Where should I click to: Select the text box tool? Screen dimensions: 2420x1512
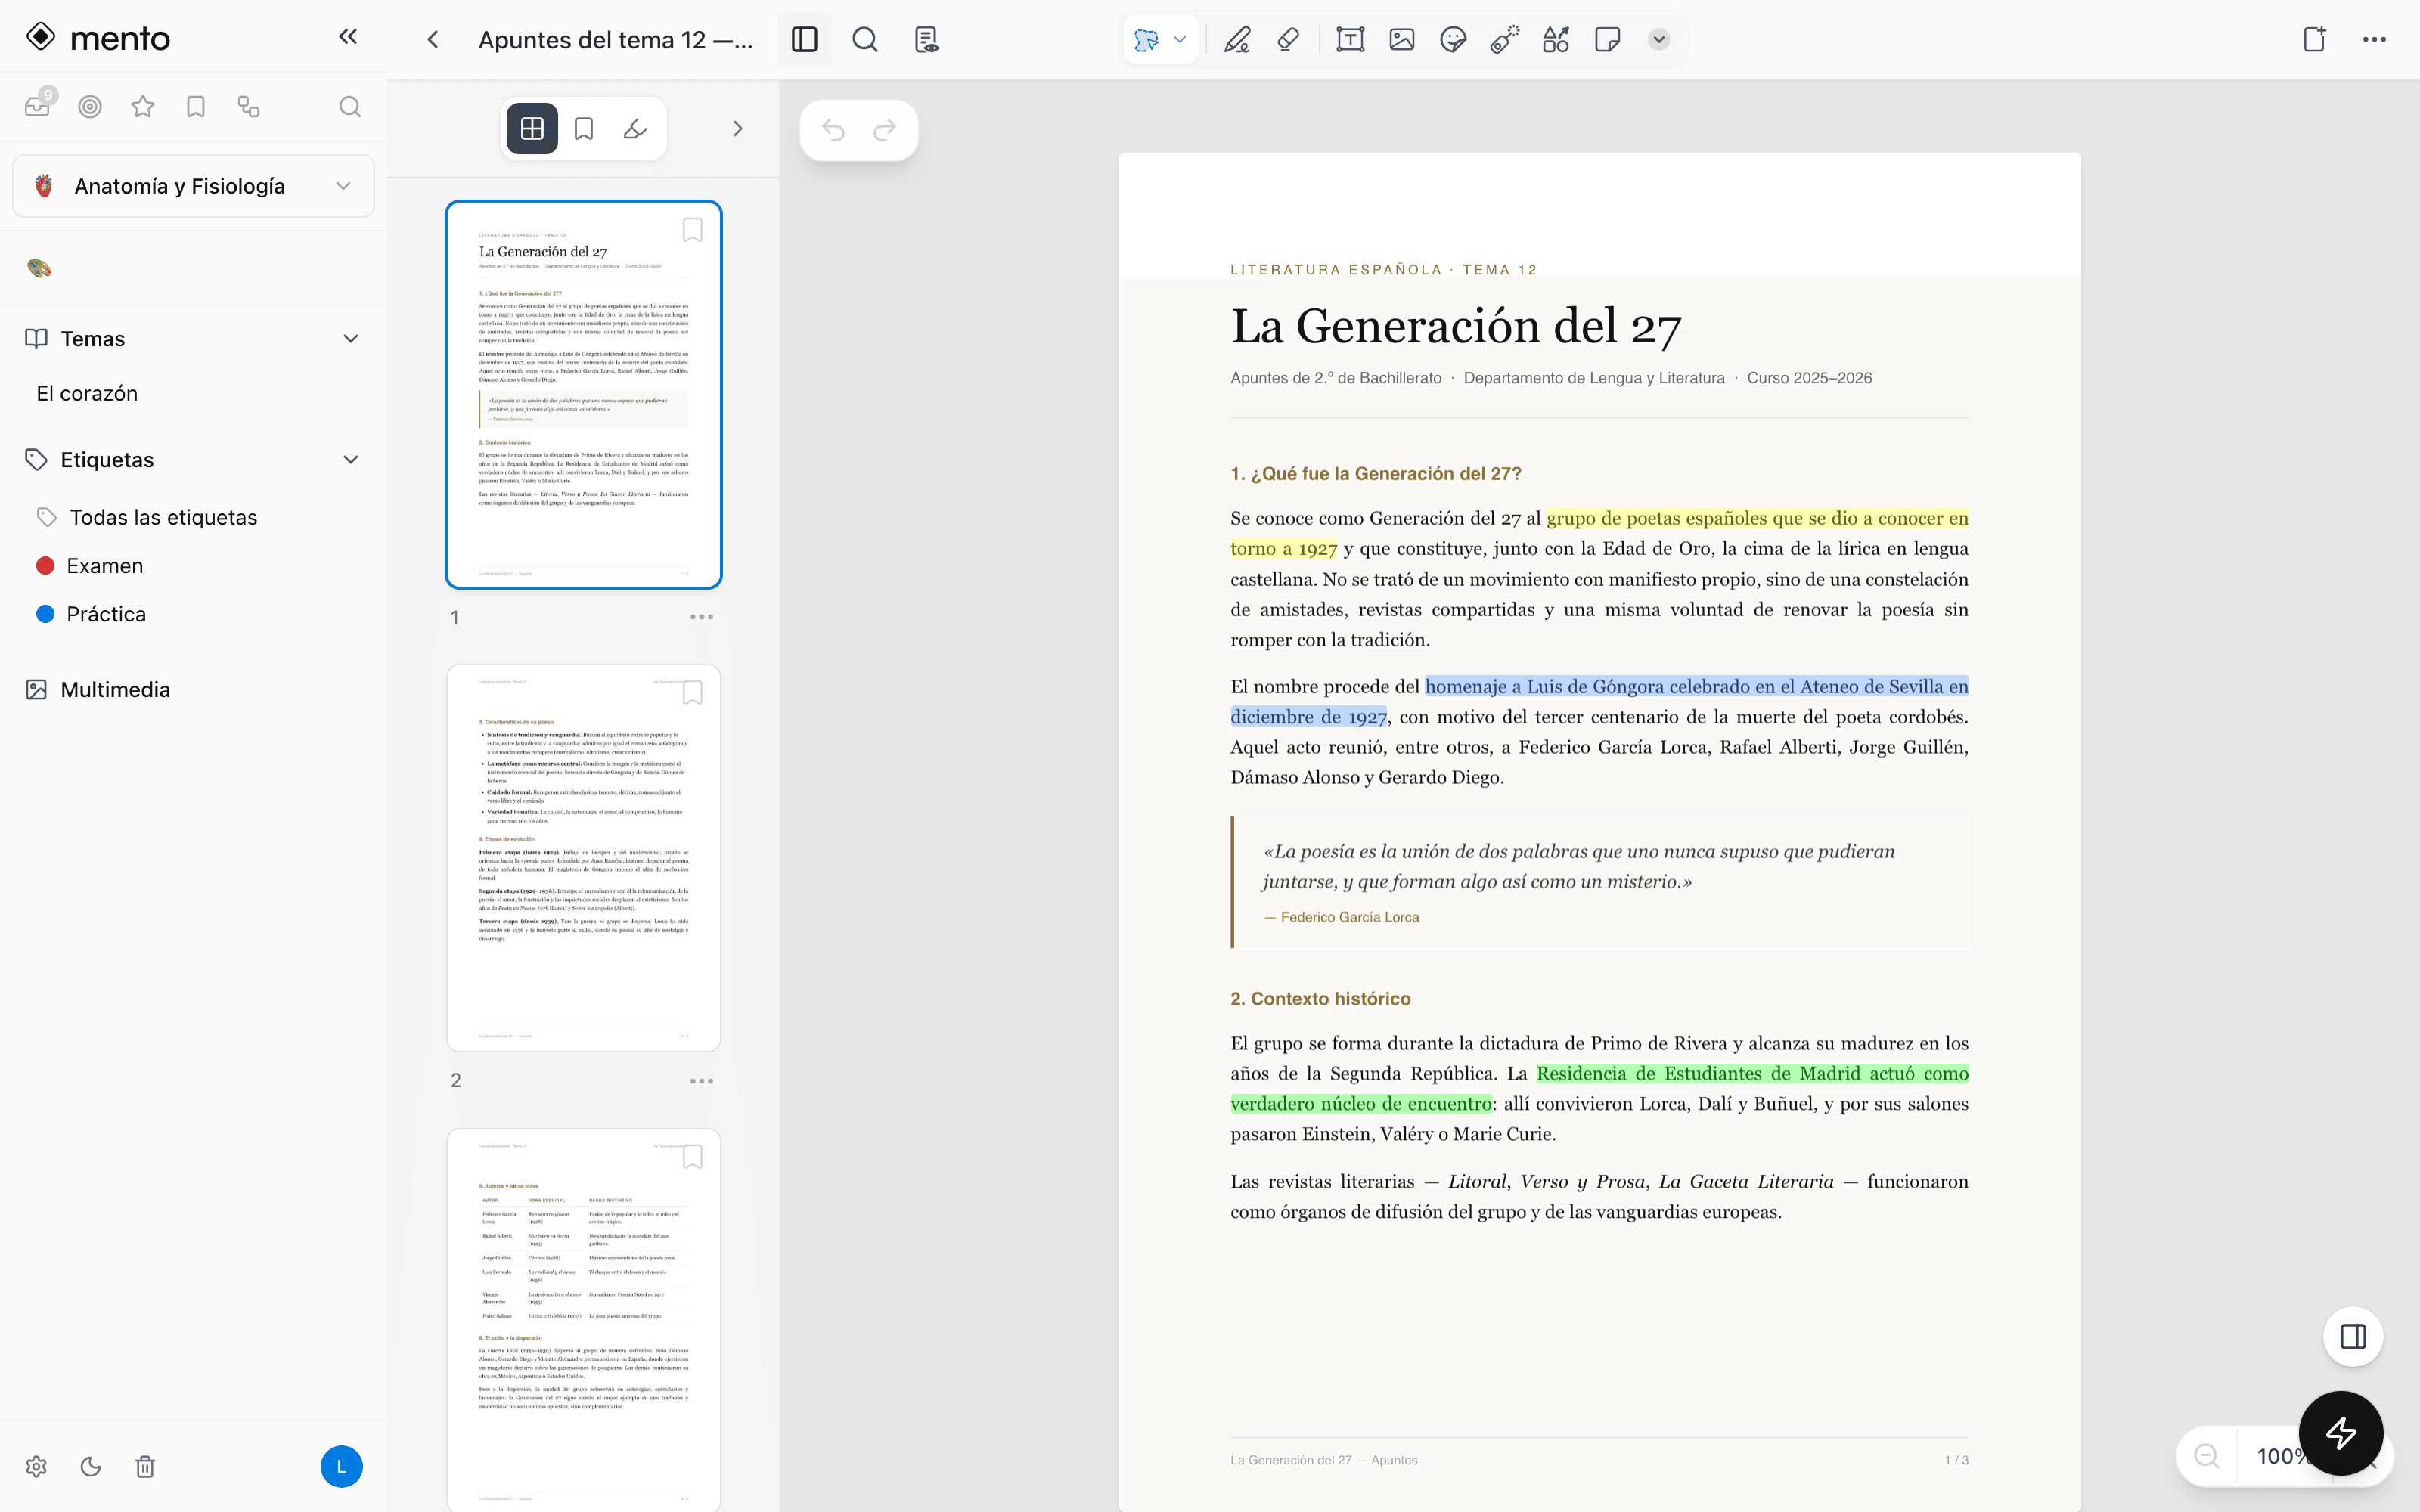coord(1350,40)
